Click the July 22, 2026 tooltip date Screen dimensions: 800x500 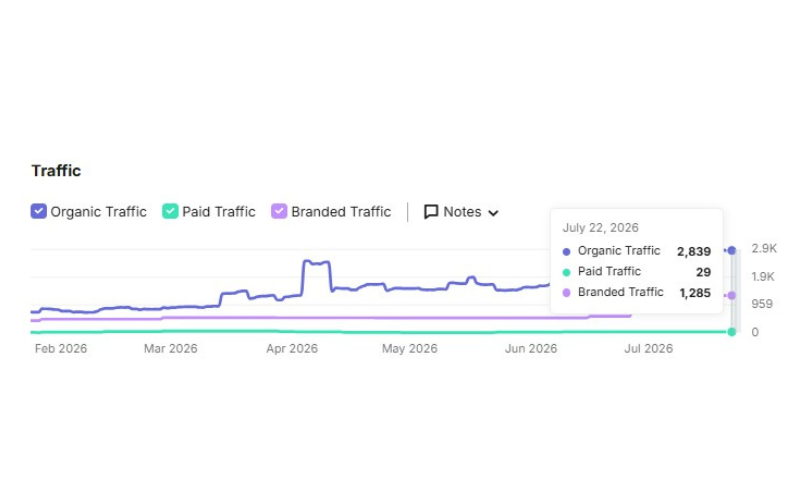tap(601, 228)
